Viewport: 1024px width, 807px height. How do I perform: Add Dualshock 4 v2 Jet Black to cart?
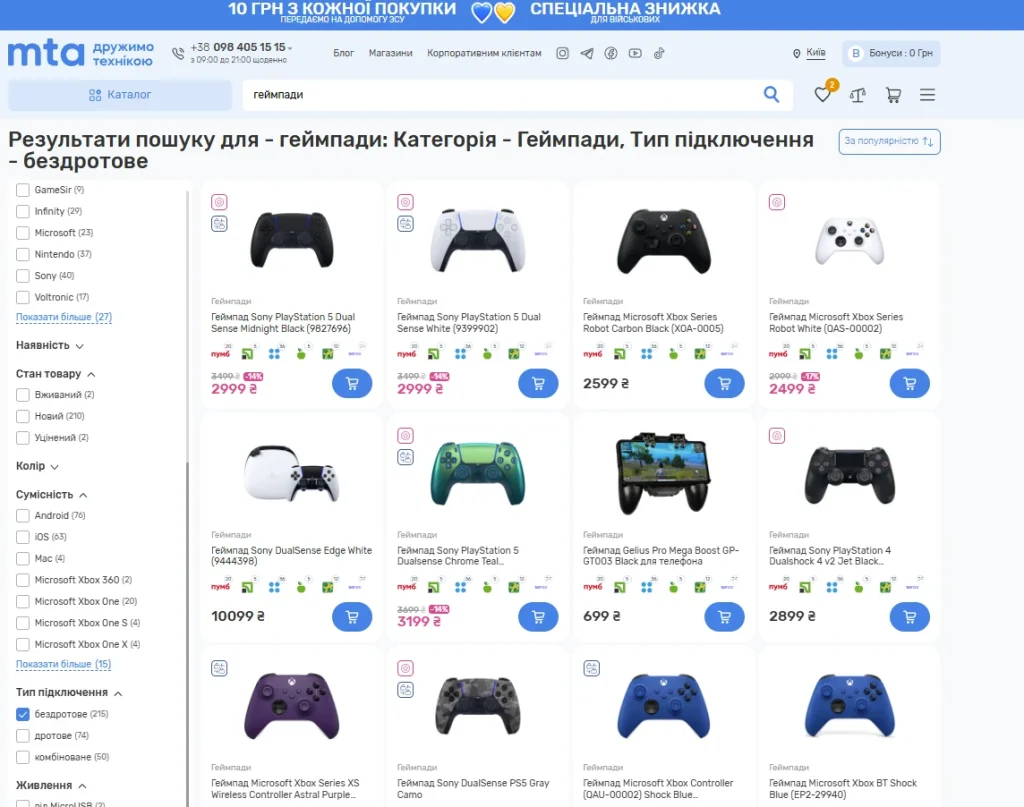(910, 617)
